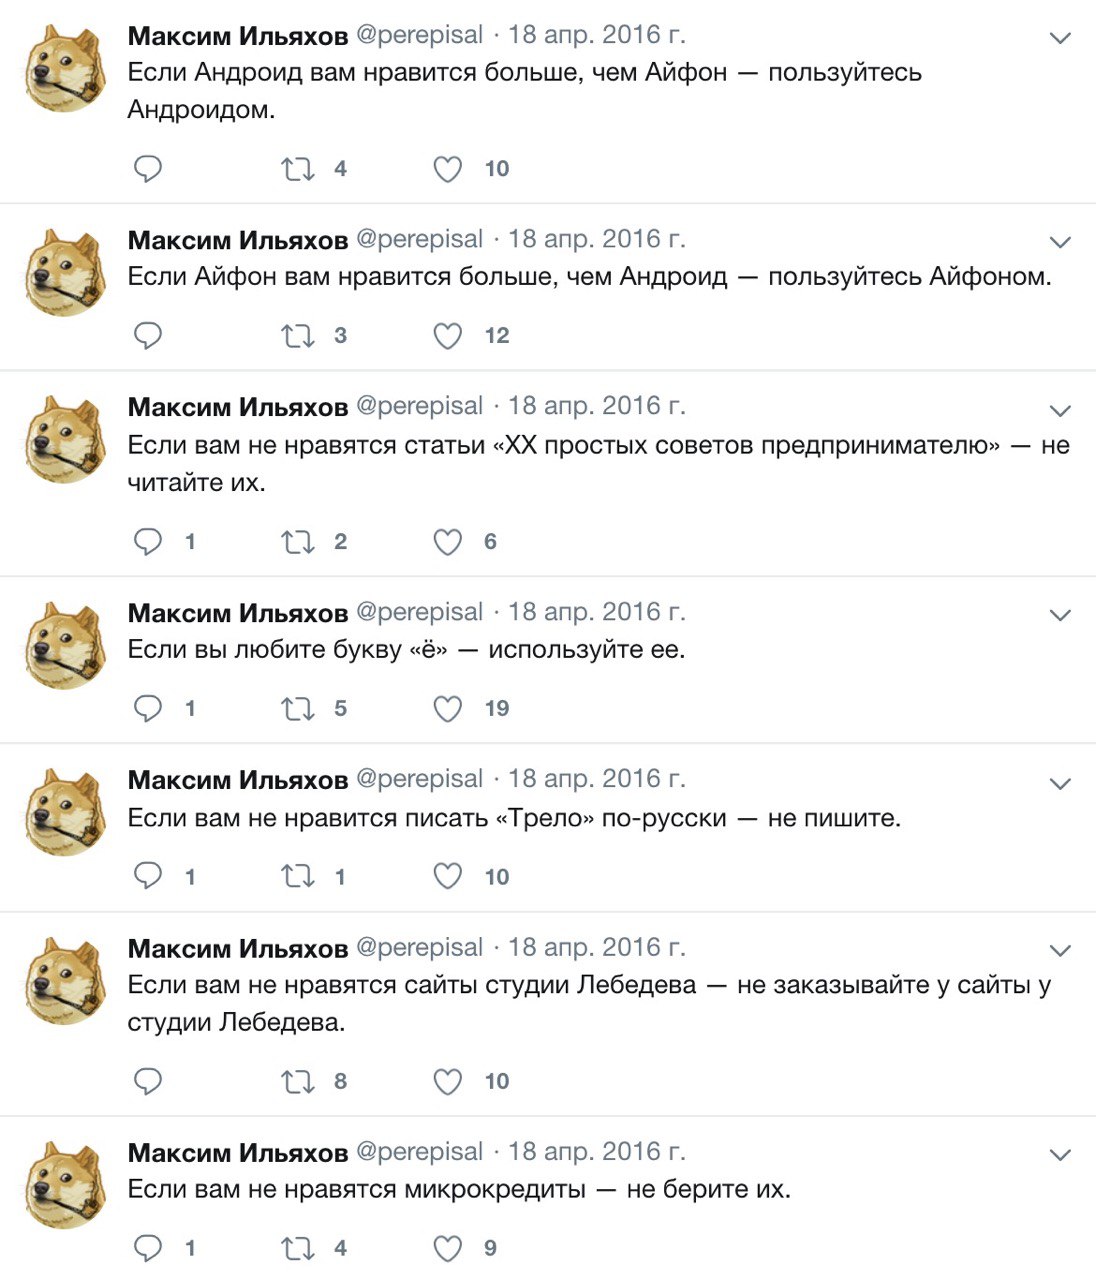Like the first tweet about Android
This screenshot has height=1280, width=1096.
(x=447, y=169)
